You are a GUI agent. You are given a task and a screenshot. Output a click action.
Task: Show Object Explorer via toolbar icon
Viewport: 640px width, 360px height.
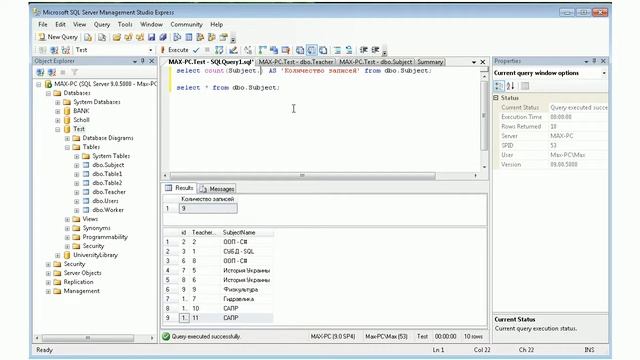pyautogui.click(x=200, y=38)
